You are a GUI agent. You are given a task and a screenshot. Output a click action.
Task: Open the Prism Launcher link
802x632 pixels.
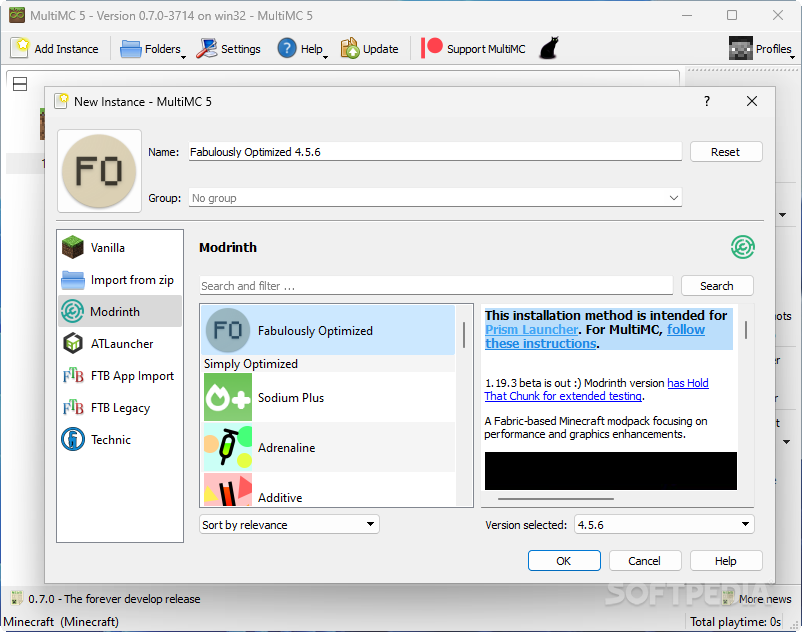click(531, 330)
